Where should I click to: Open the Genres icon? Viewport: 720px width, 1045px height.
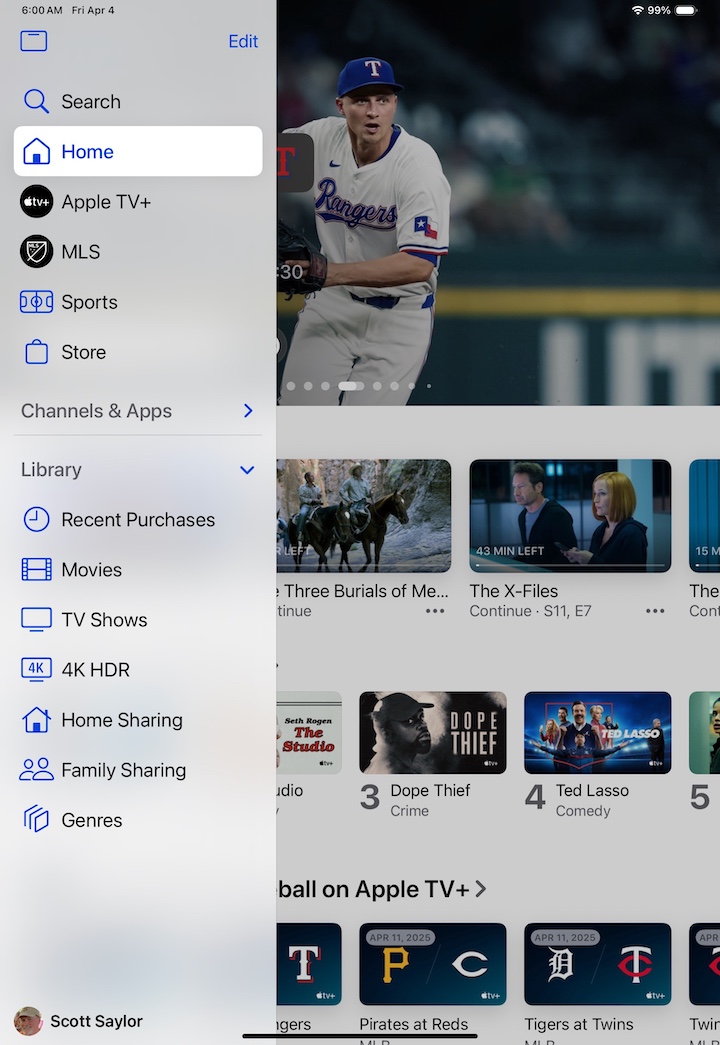pos(37,819)
